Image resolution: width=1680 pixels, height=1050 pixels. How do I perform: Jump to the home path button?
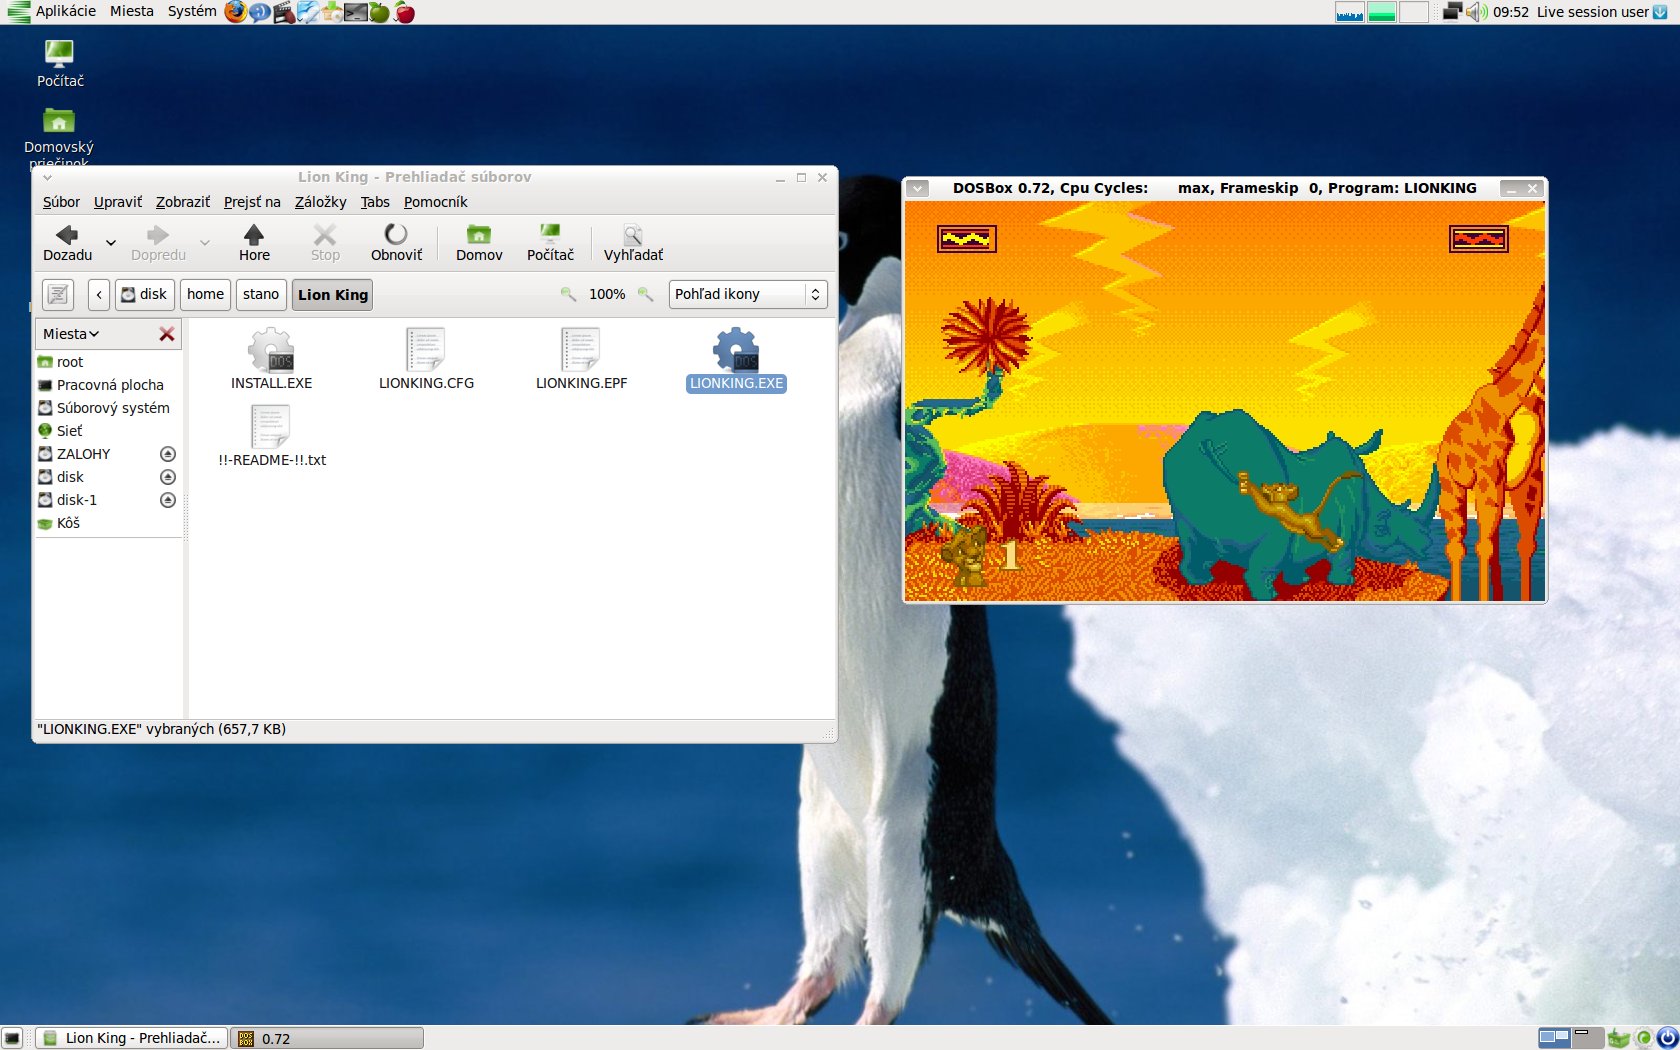click(205, 294)
